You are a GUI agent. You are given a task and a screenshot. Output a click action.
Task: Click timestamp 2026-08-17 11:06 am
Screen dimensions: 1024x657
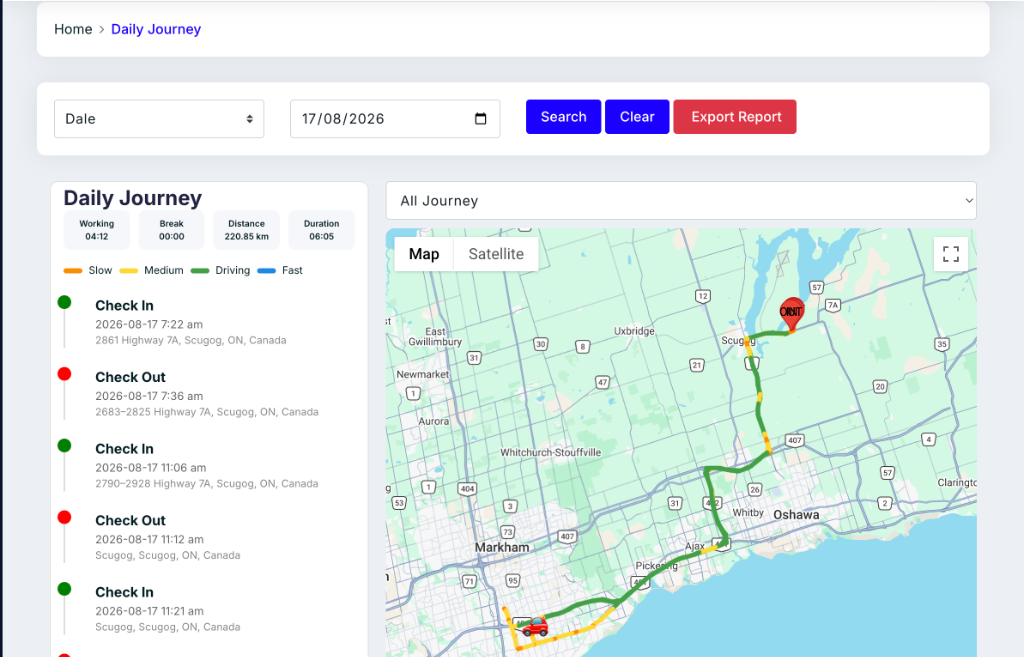(x=151, y=468)
